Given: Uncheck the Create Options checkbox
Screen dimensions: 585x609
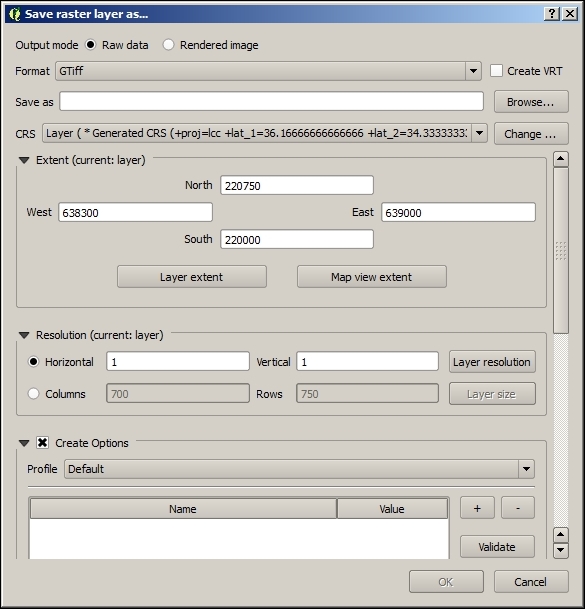Looking at the screenshot, I should 42,443.
